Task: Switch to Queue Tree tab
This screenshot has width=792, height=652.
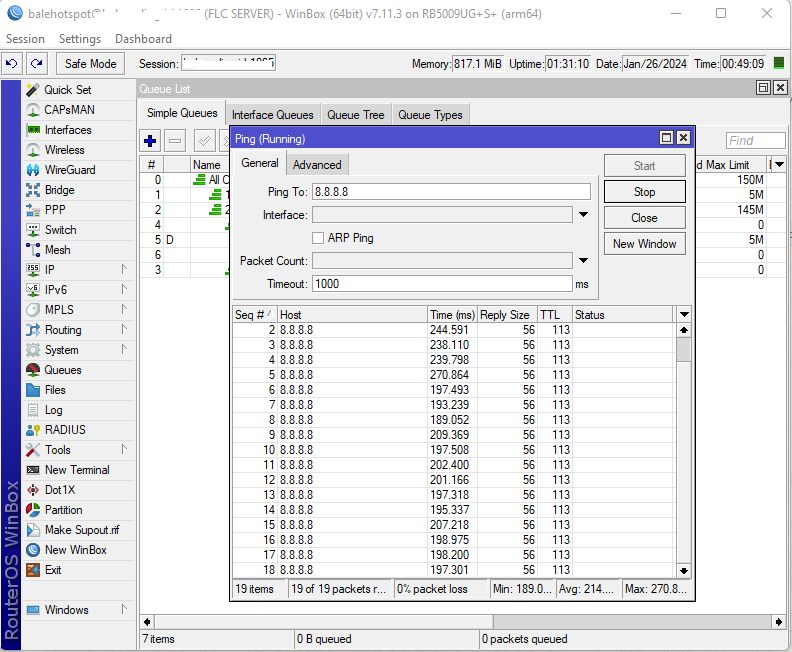Action: tap(356, 115)
